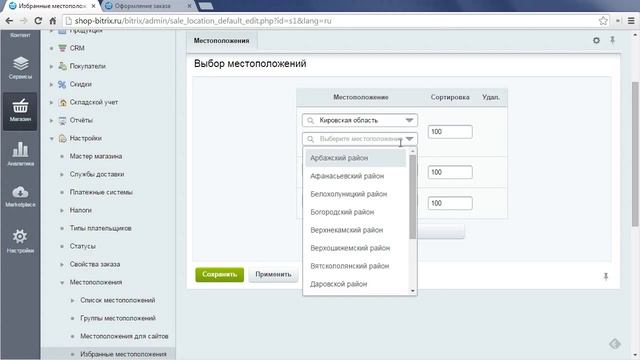Open browser home page

click(x=52, y=20)
